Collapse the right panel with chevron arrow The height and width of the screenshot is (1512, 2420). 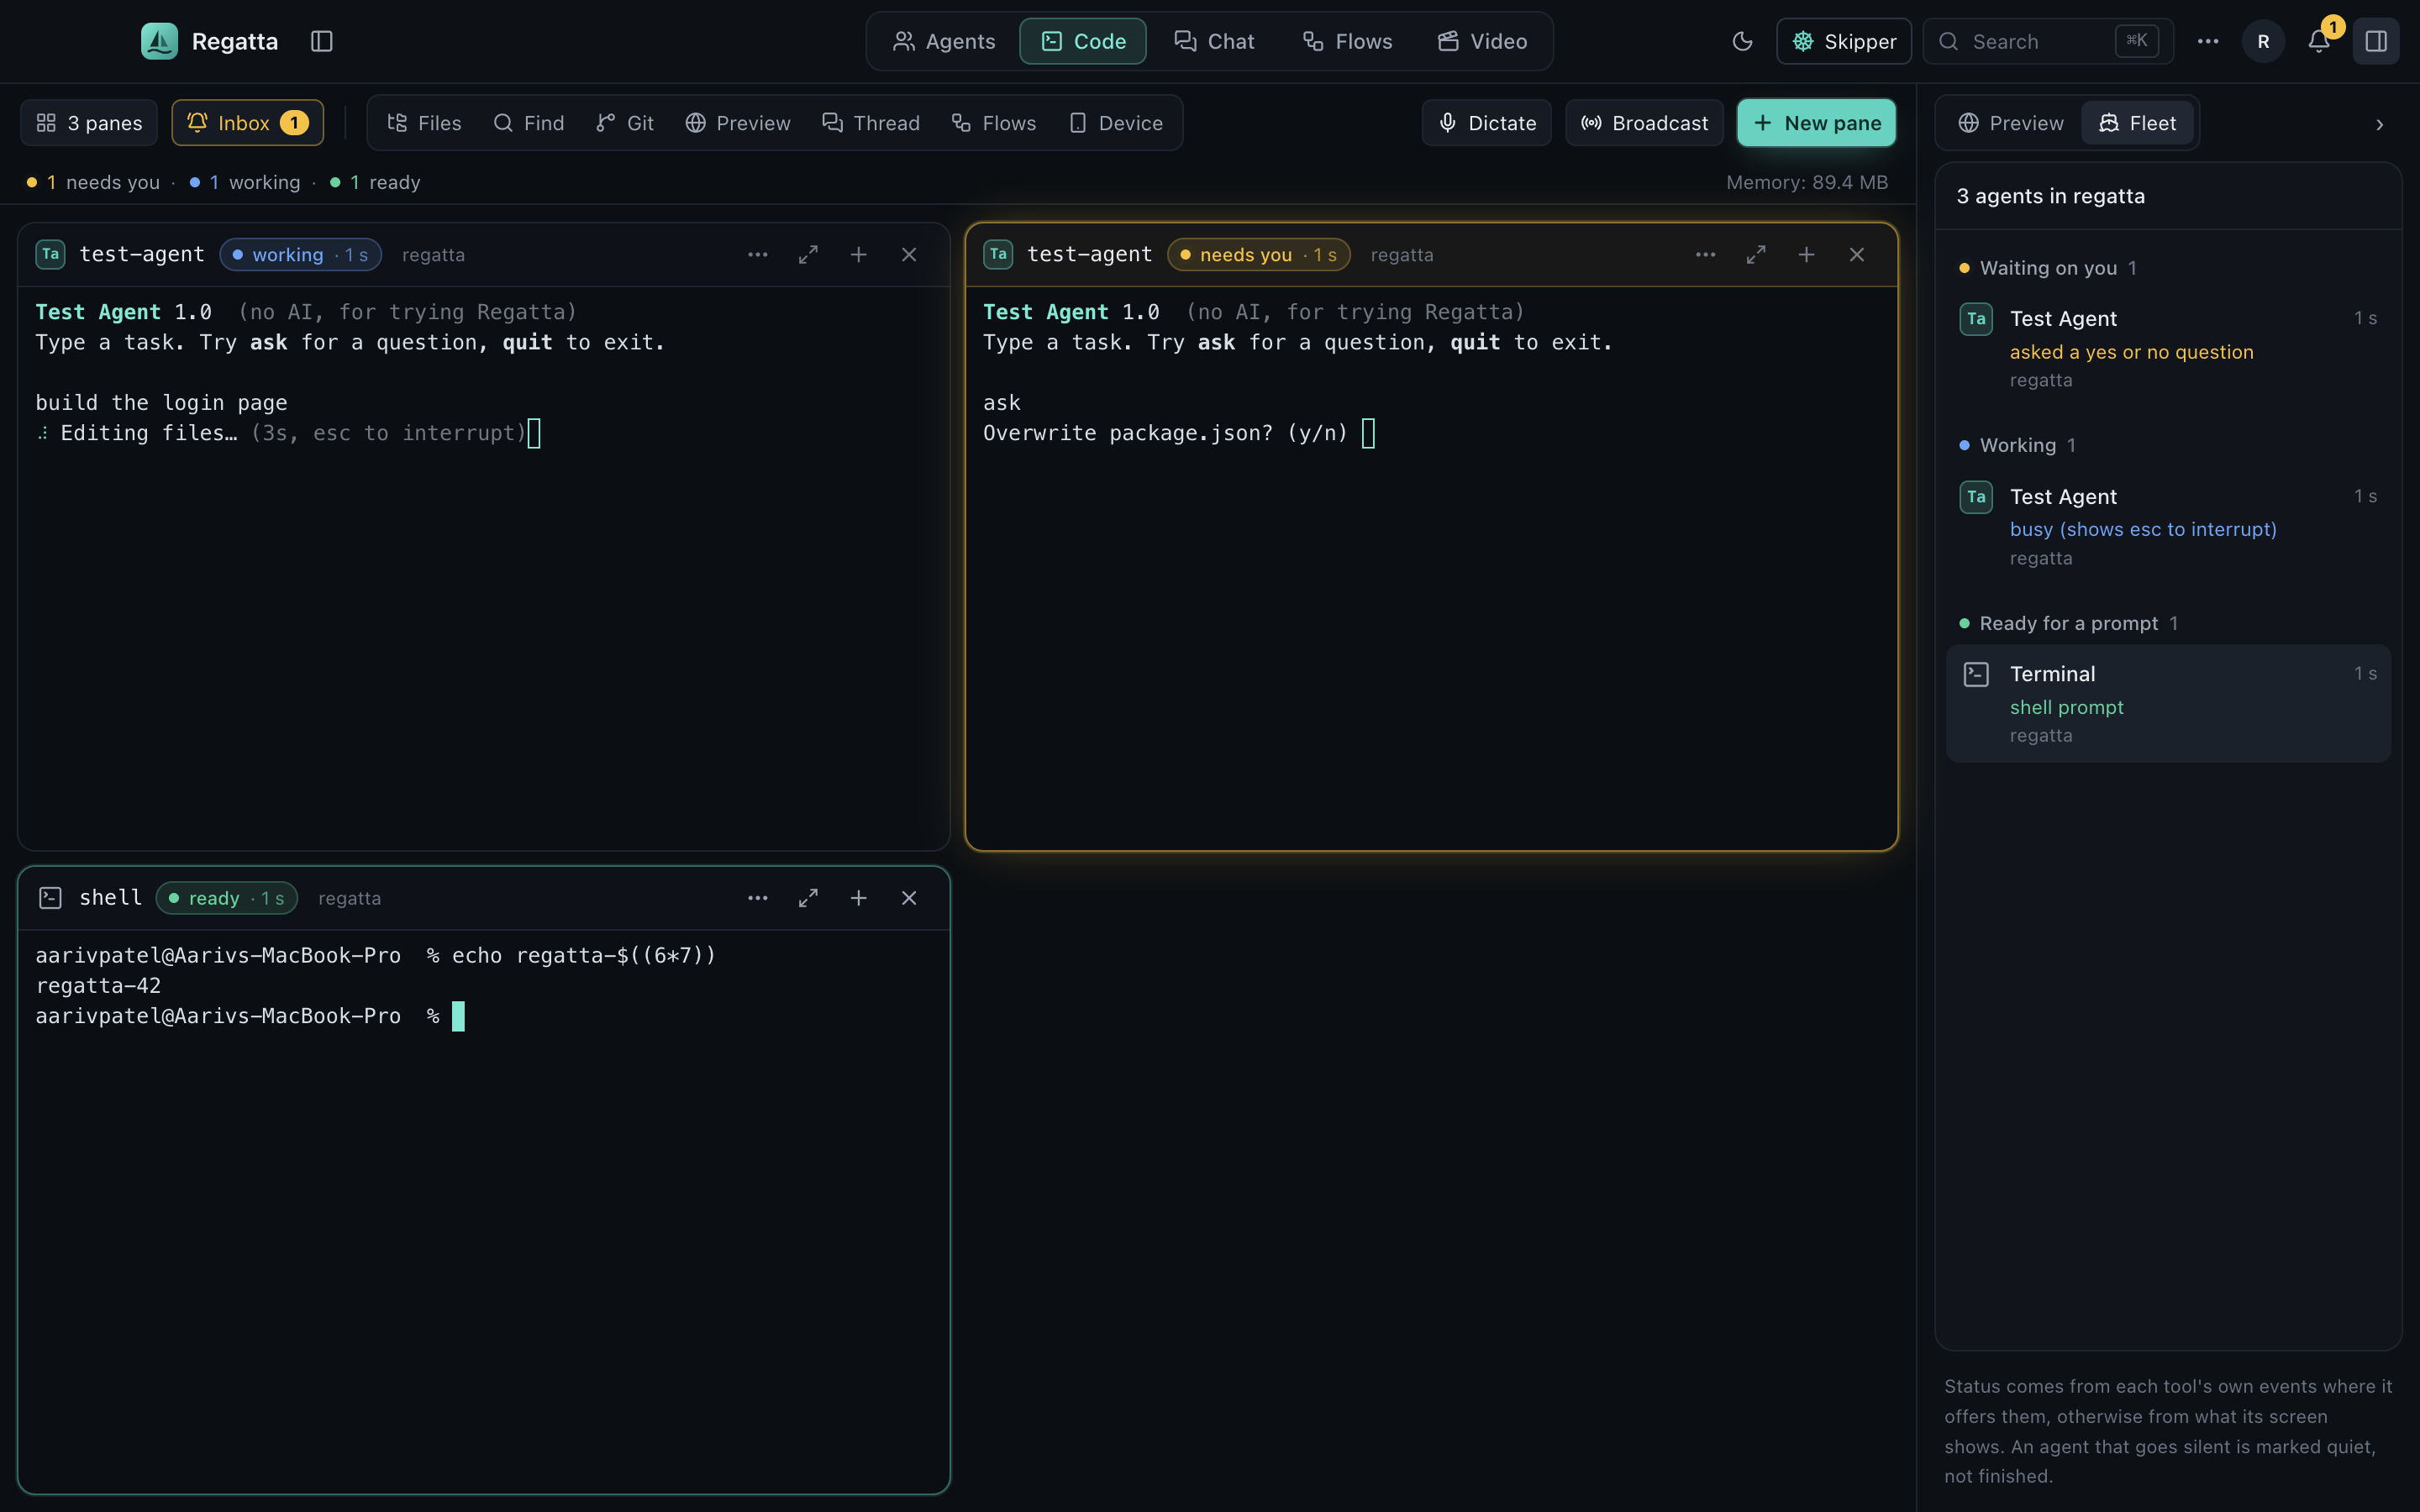pos(2379,124)
